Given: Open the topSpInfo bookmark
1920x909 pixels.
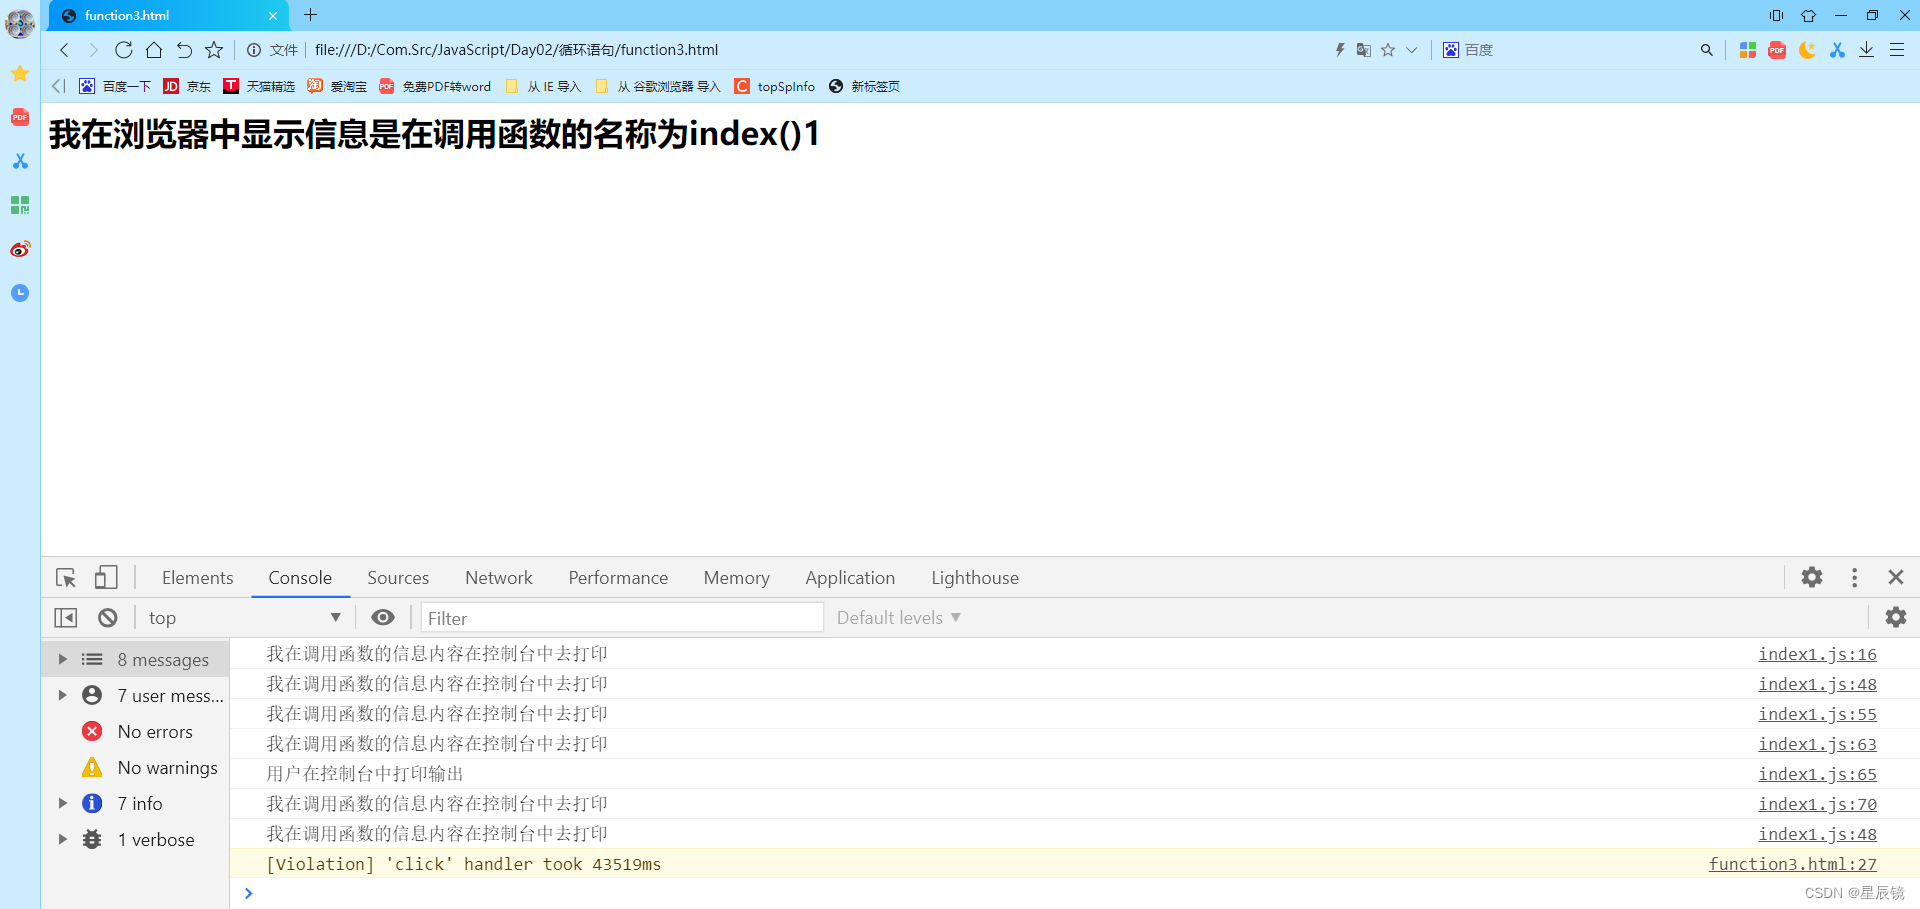Looking at the screenshot, I should pyautogui.click(x=775, y=86).
